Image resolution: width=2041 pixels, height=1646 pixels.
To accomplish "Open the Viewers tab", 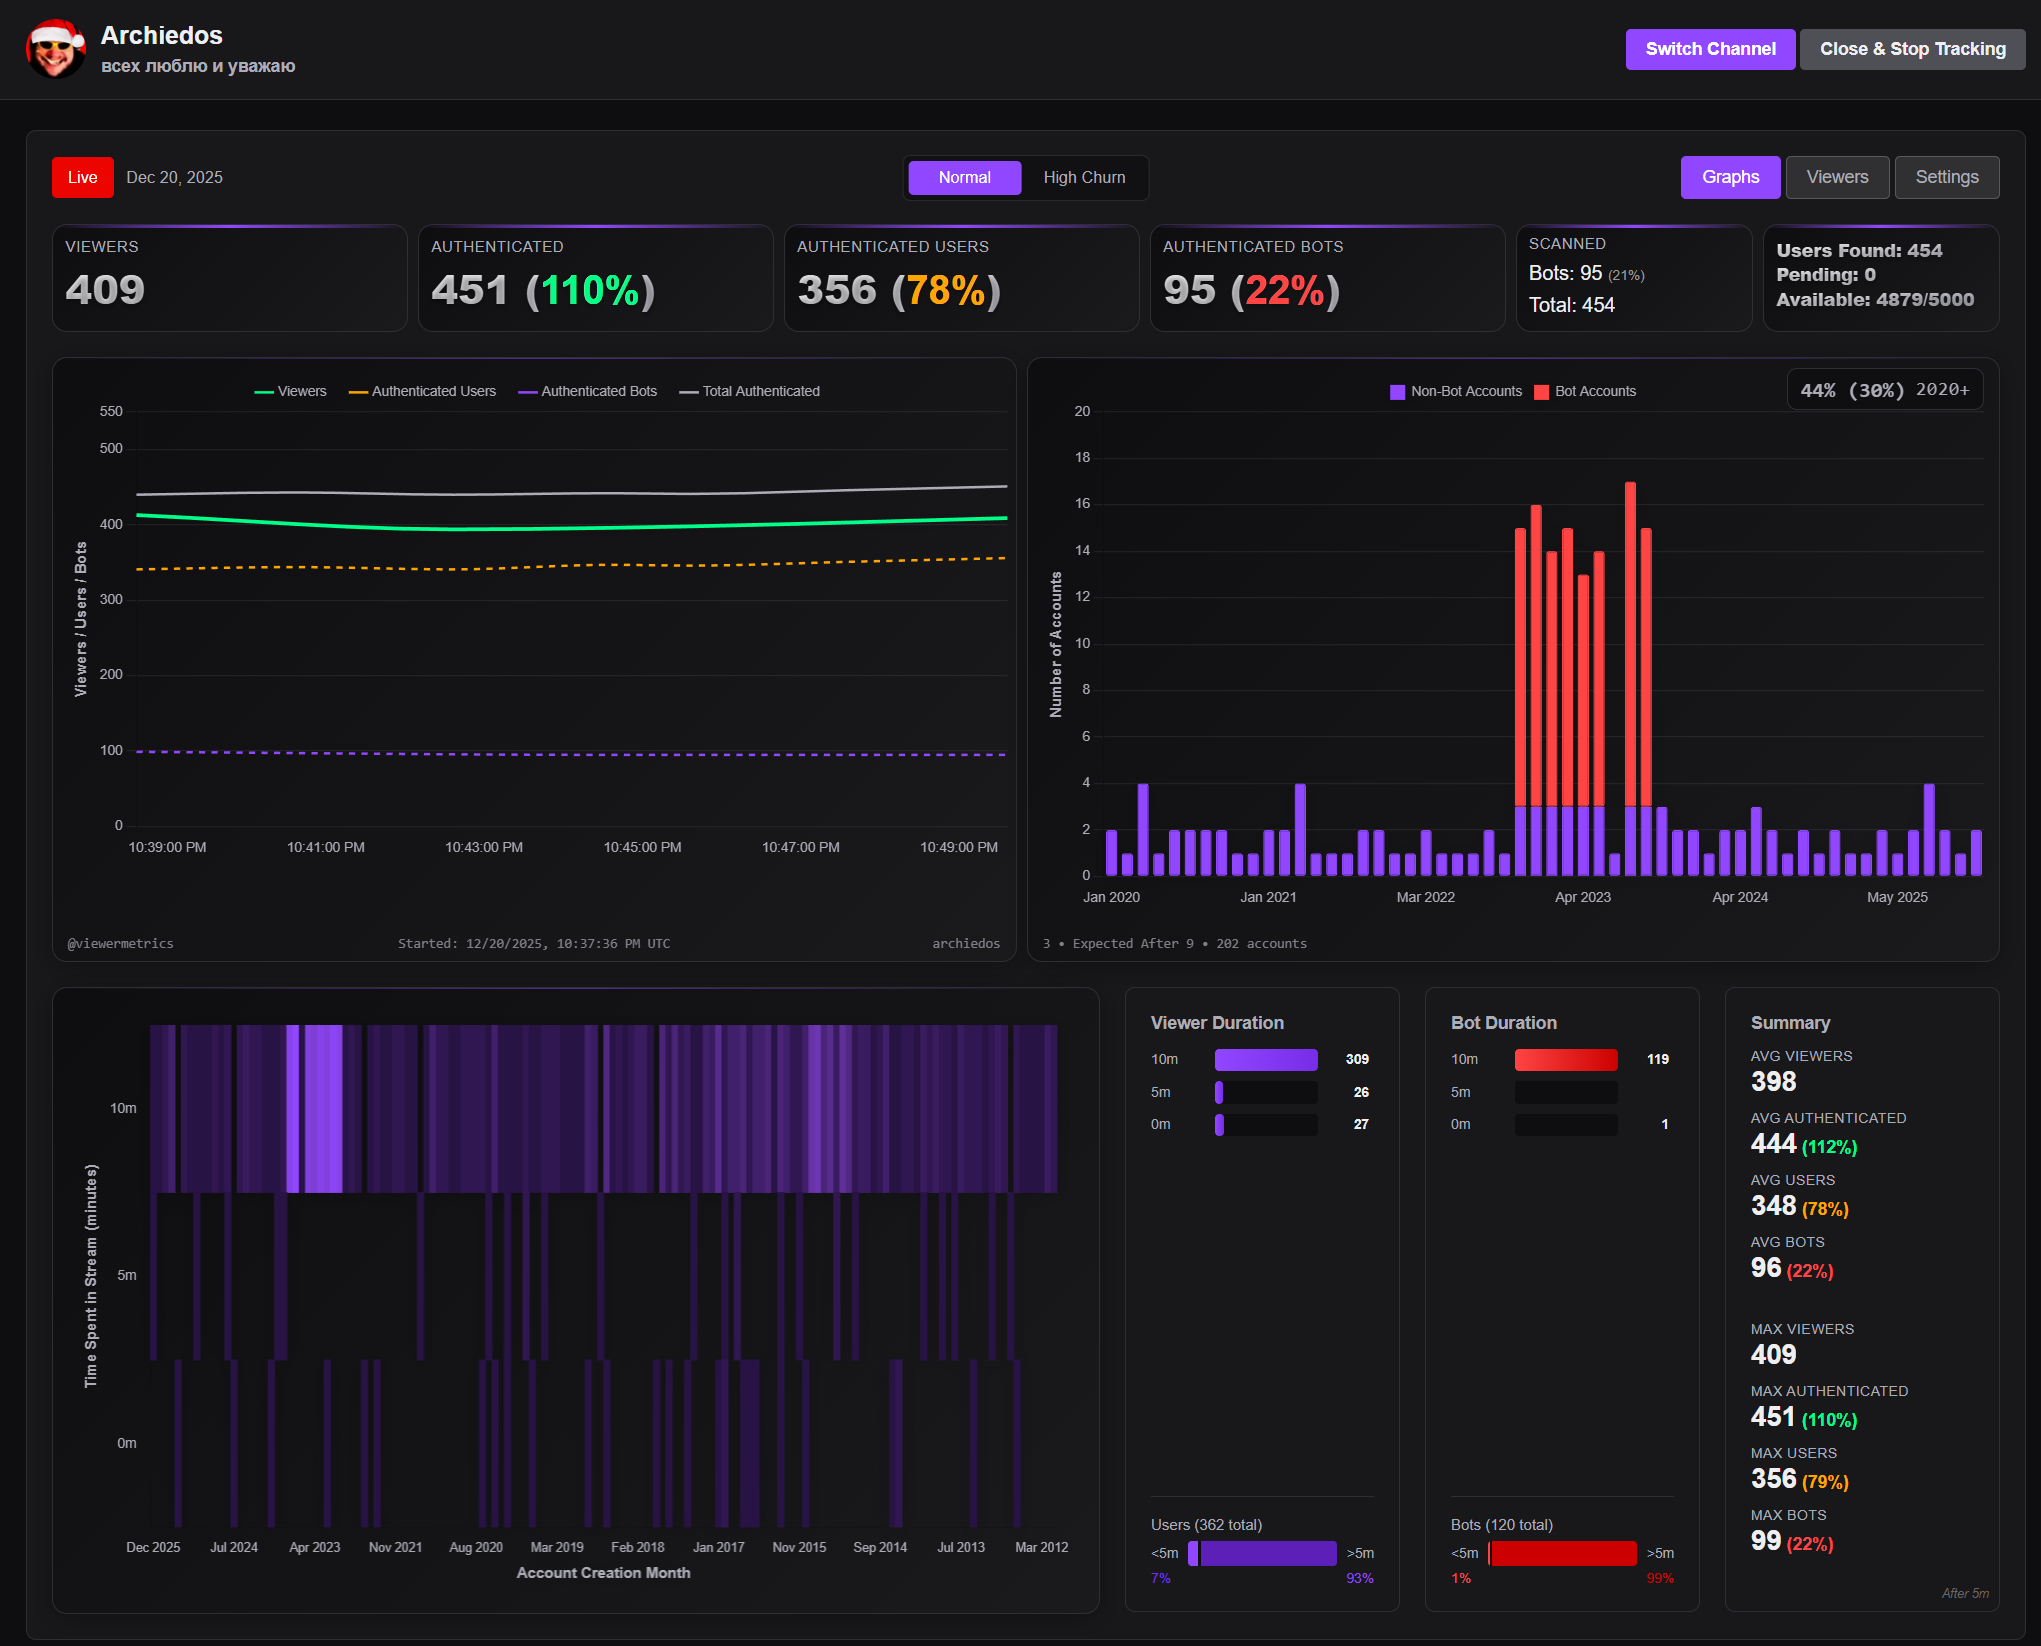I will coord(1837,177).
